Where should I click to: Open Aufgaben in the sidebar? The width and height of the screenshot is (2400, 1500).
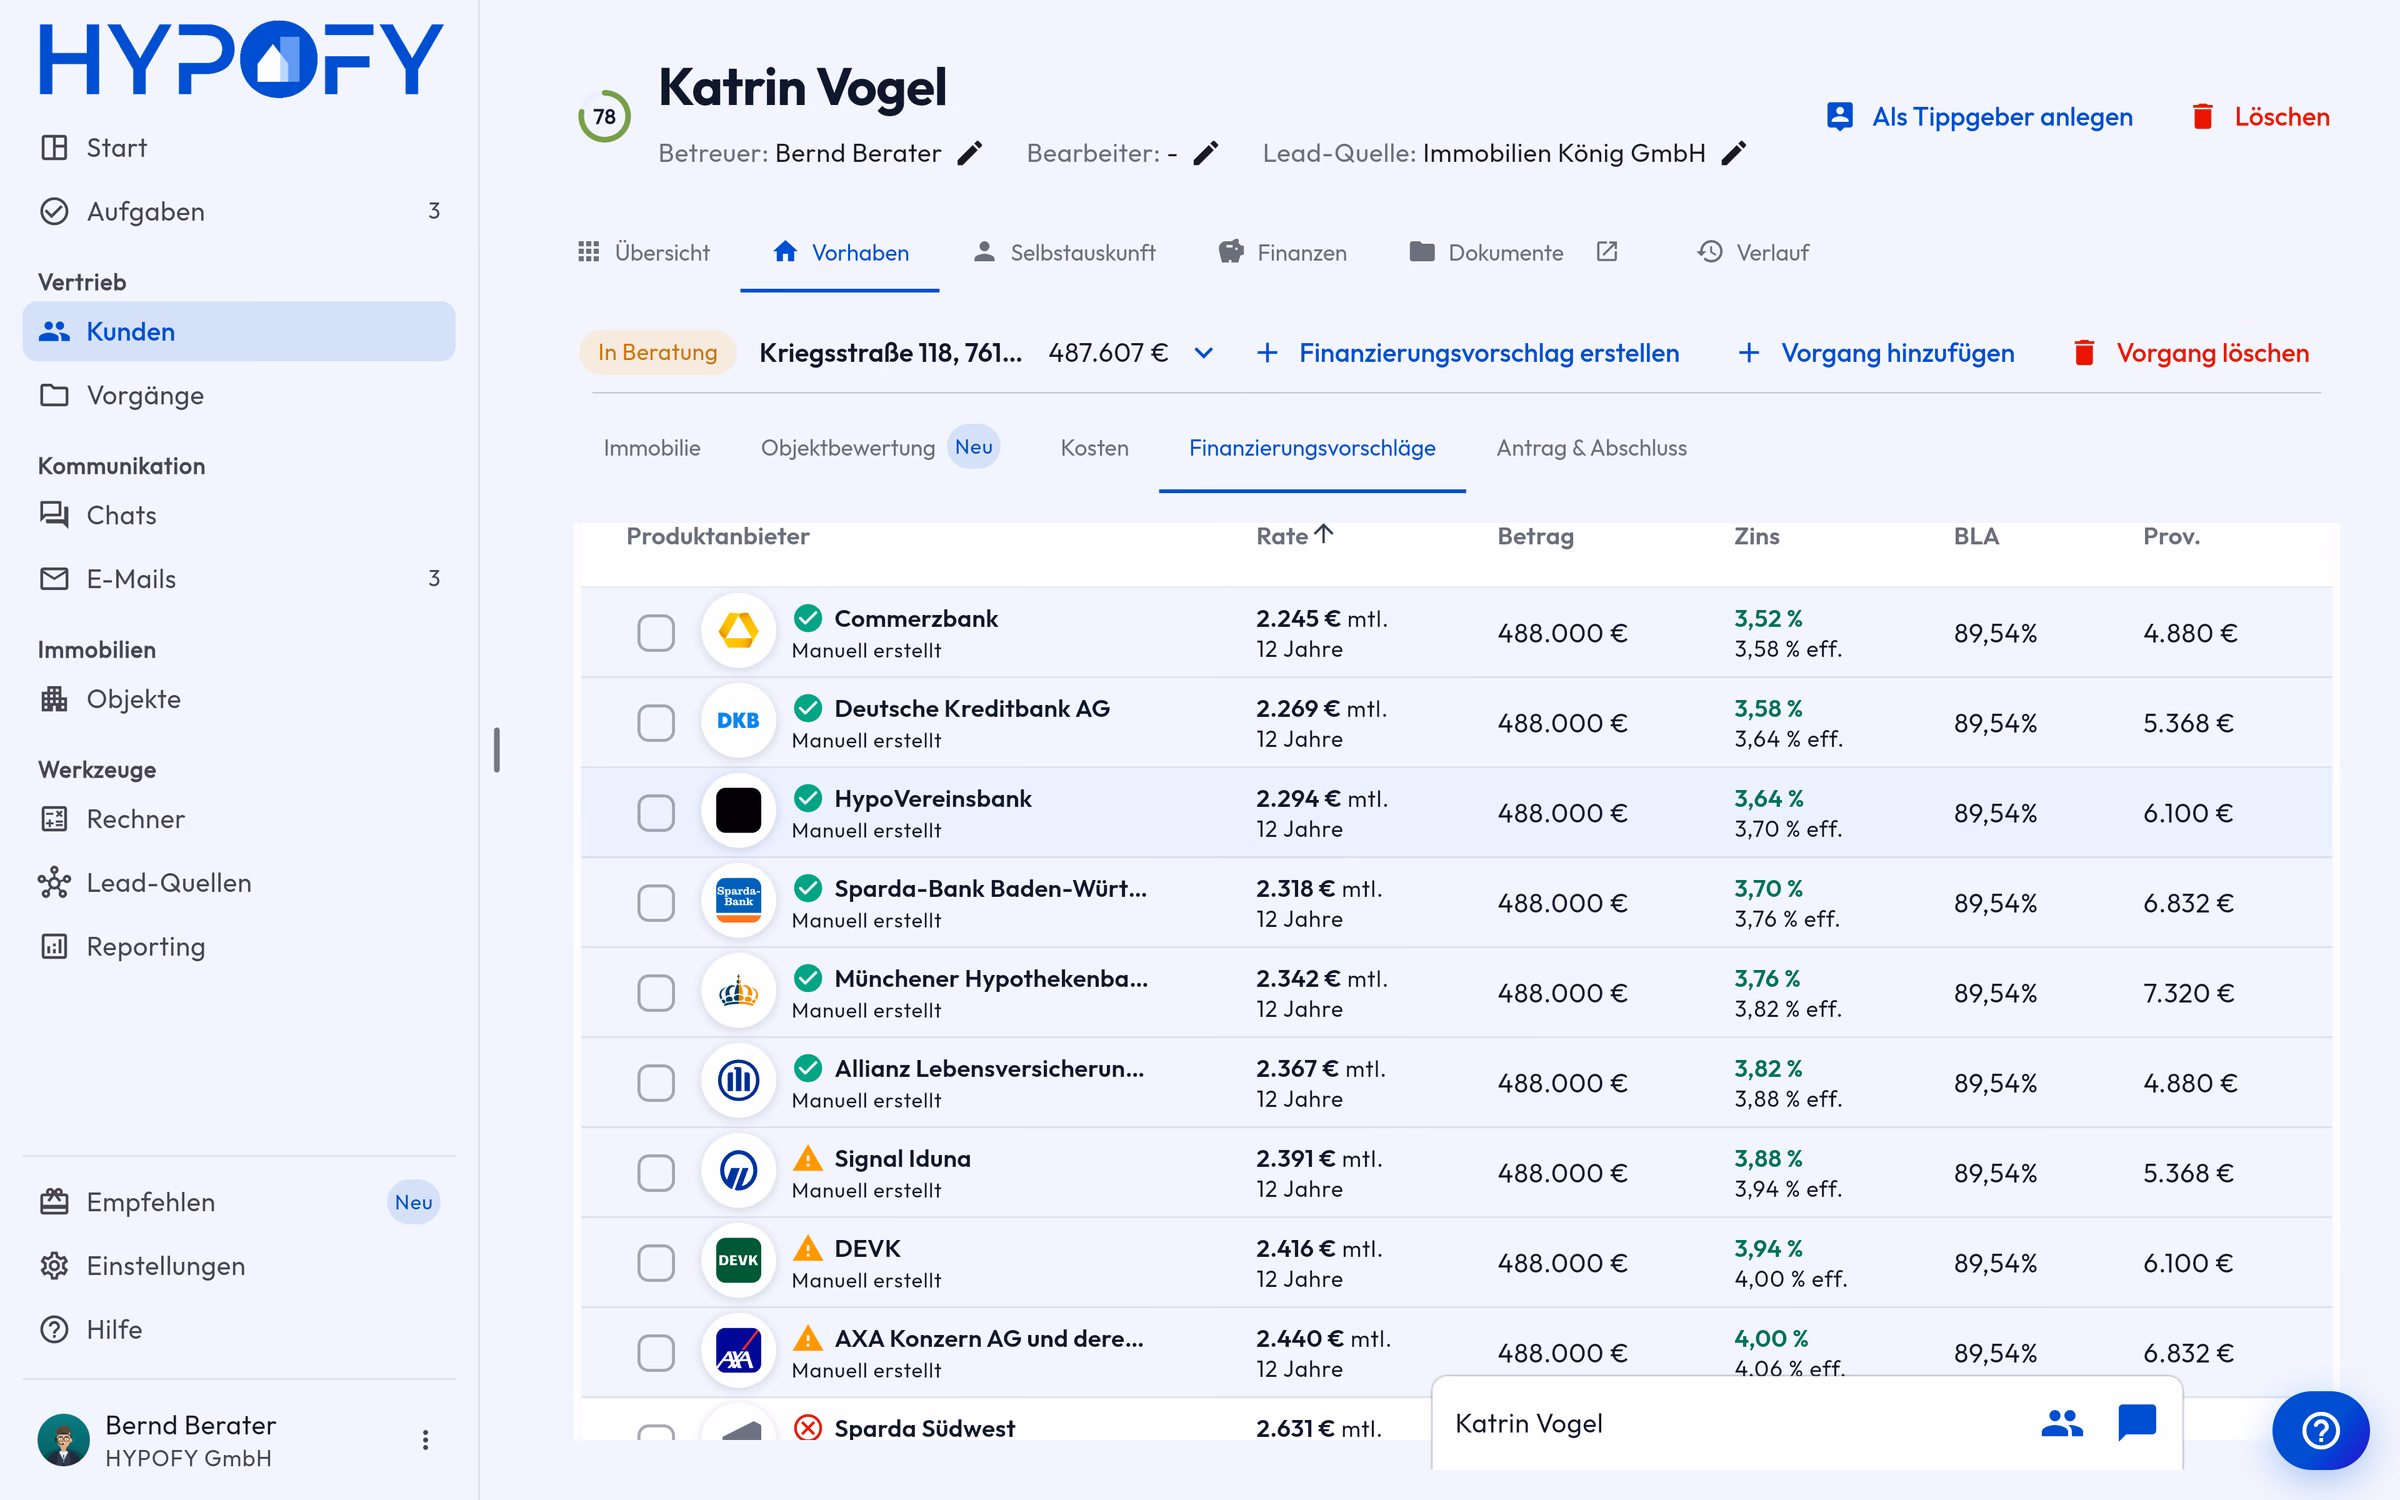coord(239,211)
